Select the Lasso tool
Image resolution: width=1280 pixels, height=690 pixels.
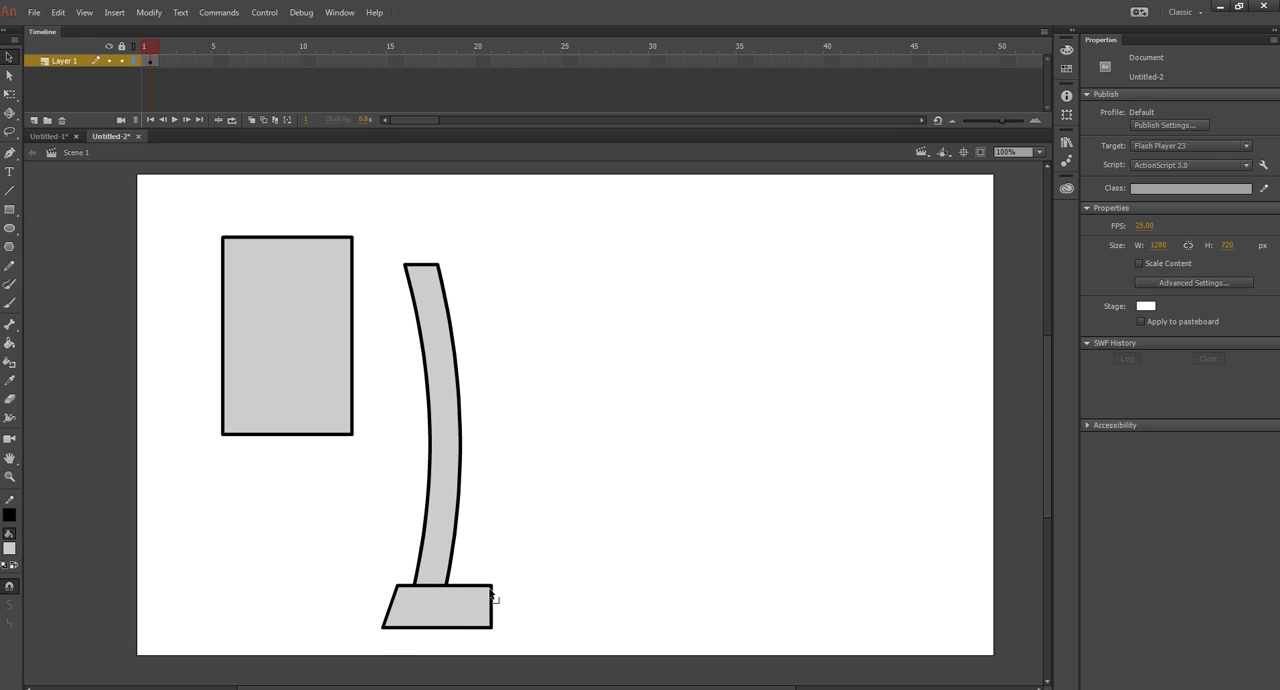pos(9,132)
